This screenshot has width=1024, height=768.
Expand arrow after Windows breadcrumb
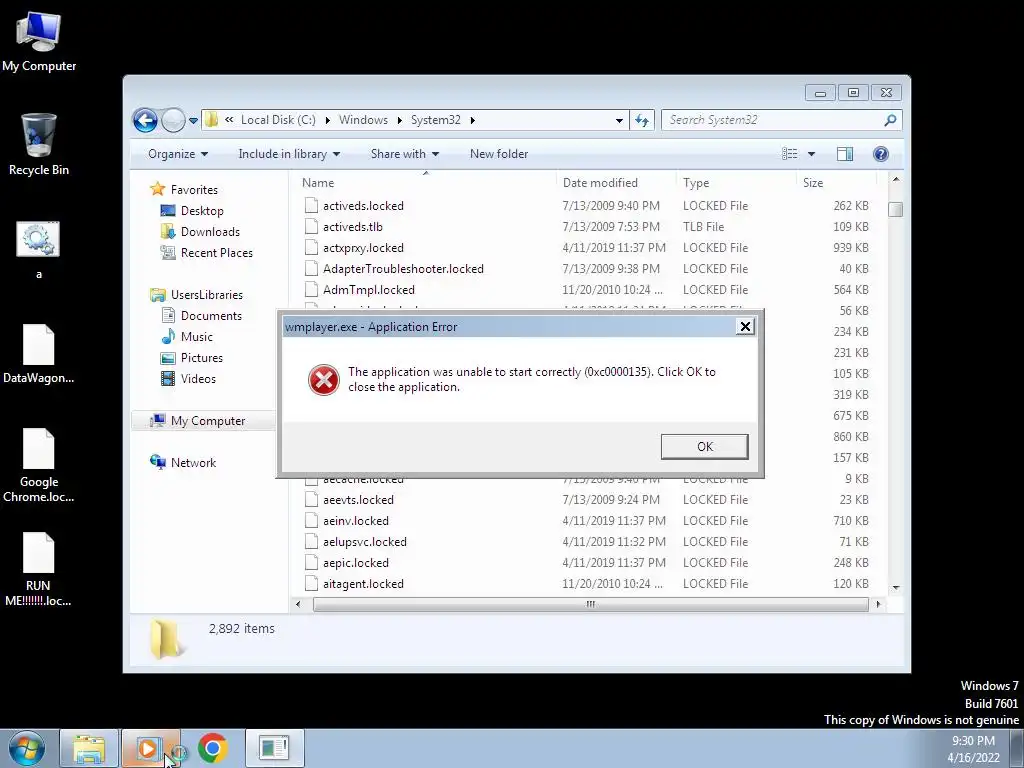tap(399, 120)
